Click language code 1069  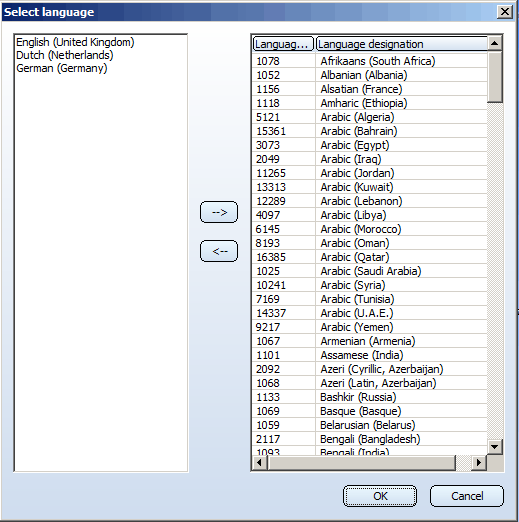[x=268, y=411]
